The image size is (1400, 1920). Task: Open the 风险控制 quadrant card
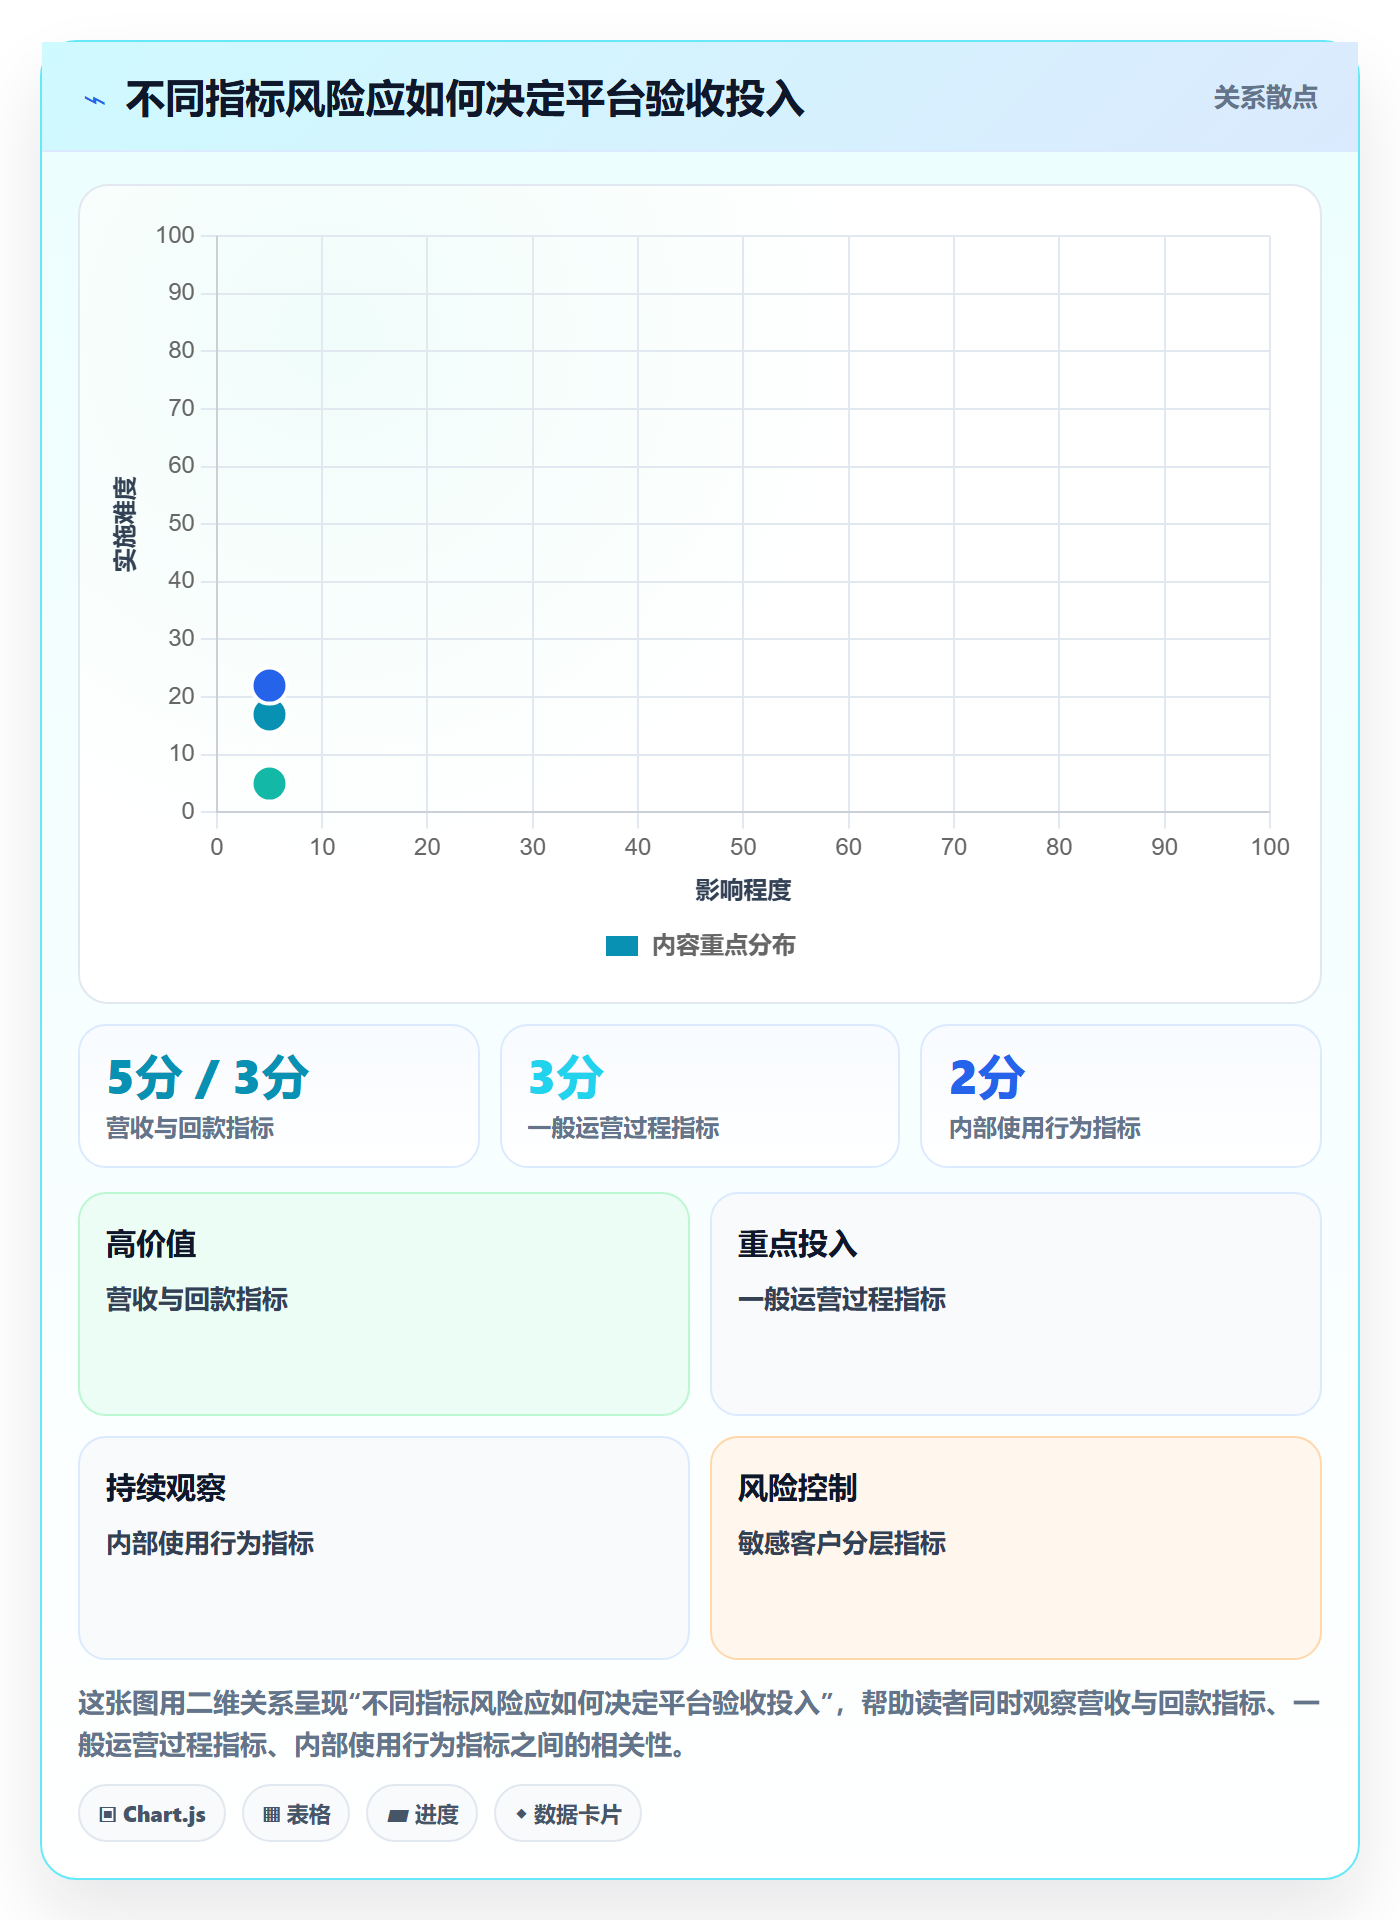point(1016,1548)
